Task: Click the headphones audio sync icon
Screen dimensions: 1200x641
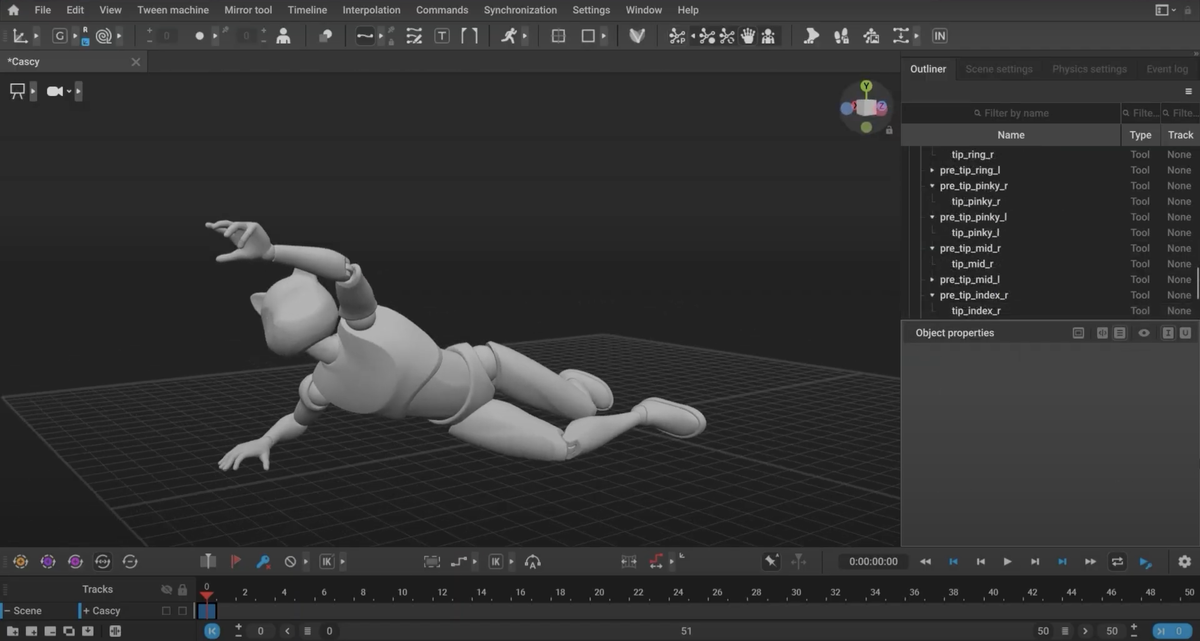Action: [534, 561]
